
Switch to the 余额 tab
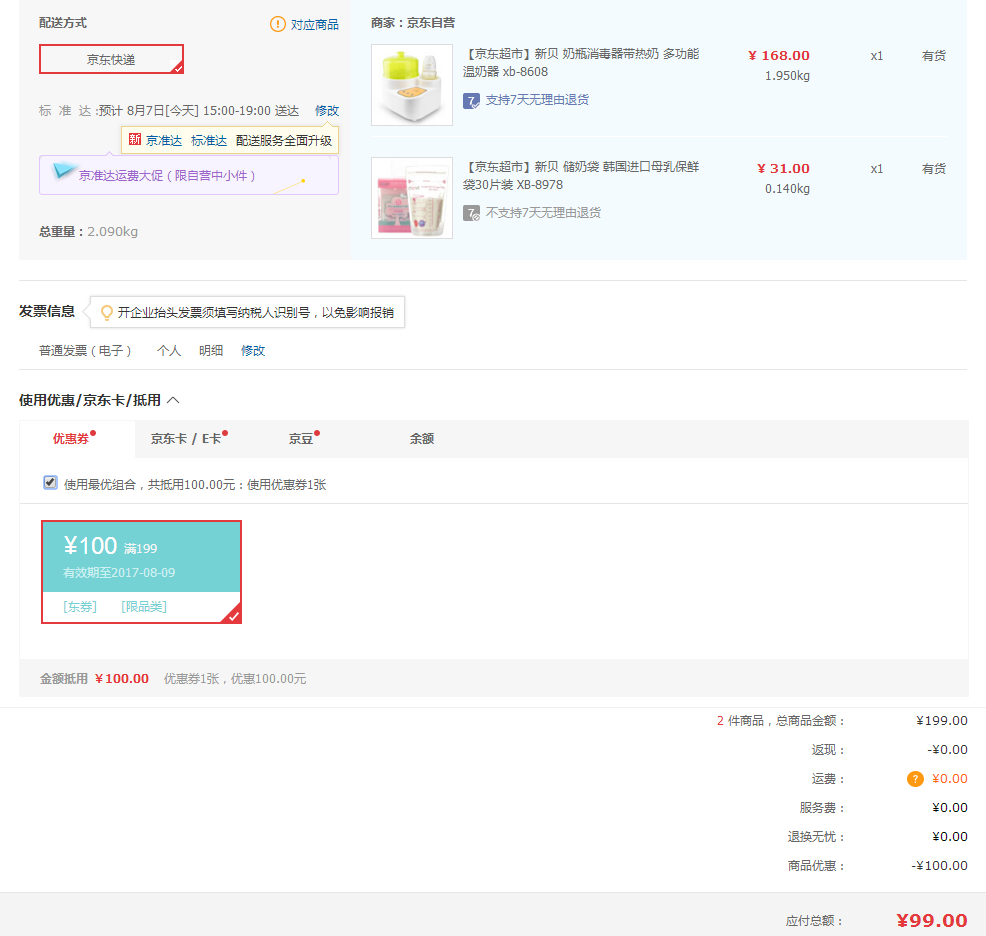(x=422, y=438)
